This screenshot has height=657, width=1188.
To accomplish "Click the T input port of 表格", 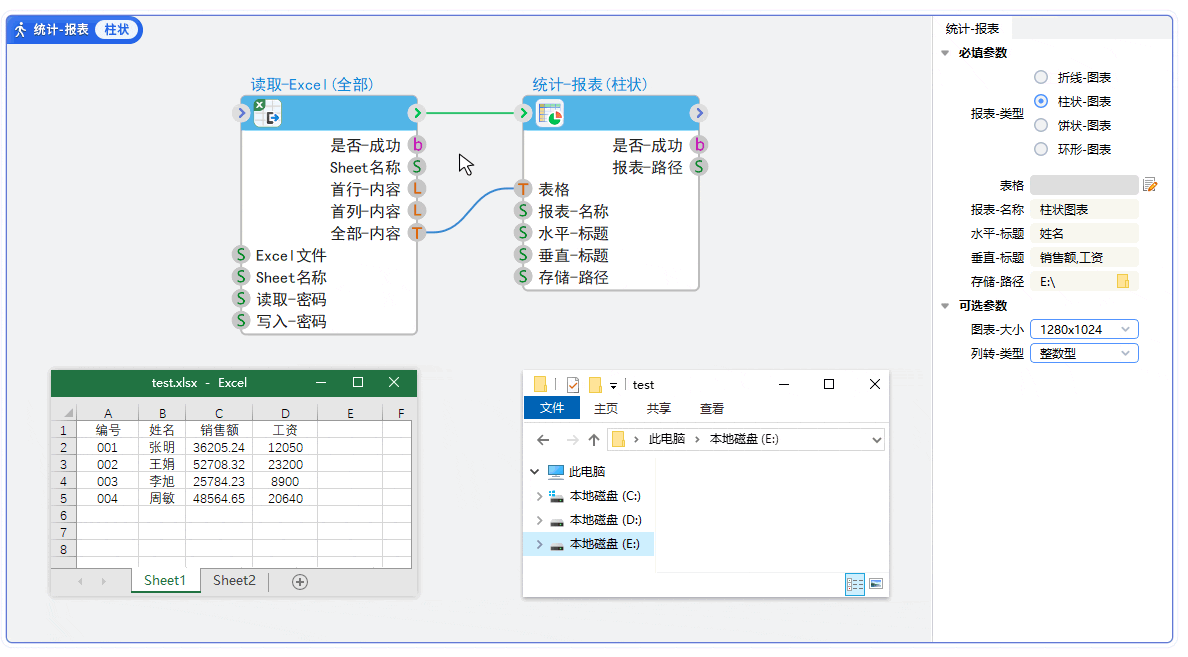I will [x=523, y=188].
